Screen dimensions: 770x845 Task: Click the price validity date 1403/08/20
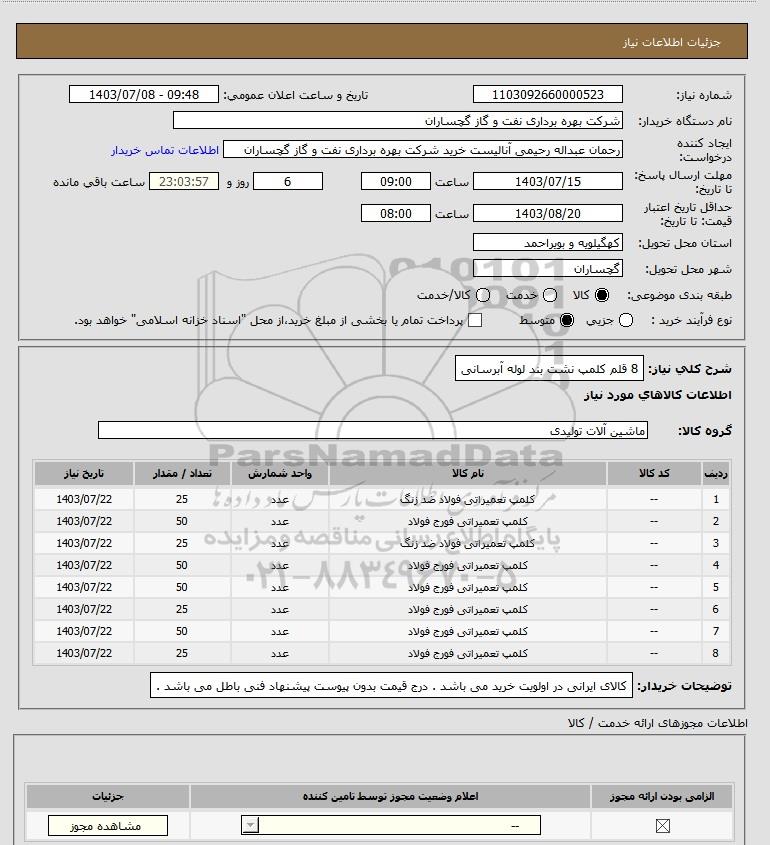click(547, 213)
